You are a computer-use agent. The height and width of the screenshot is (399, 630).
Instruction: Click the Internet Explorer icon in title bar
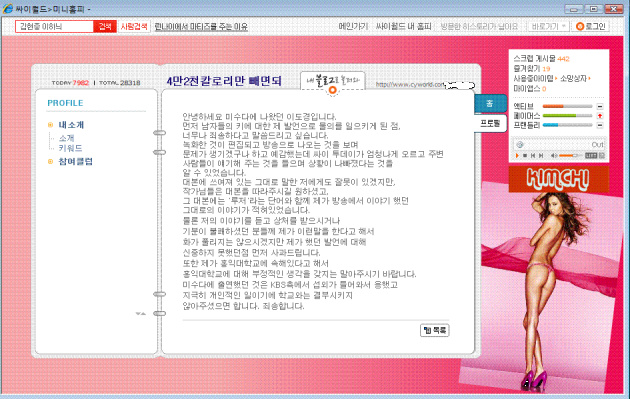7,8
